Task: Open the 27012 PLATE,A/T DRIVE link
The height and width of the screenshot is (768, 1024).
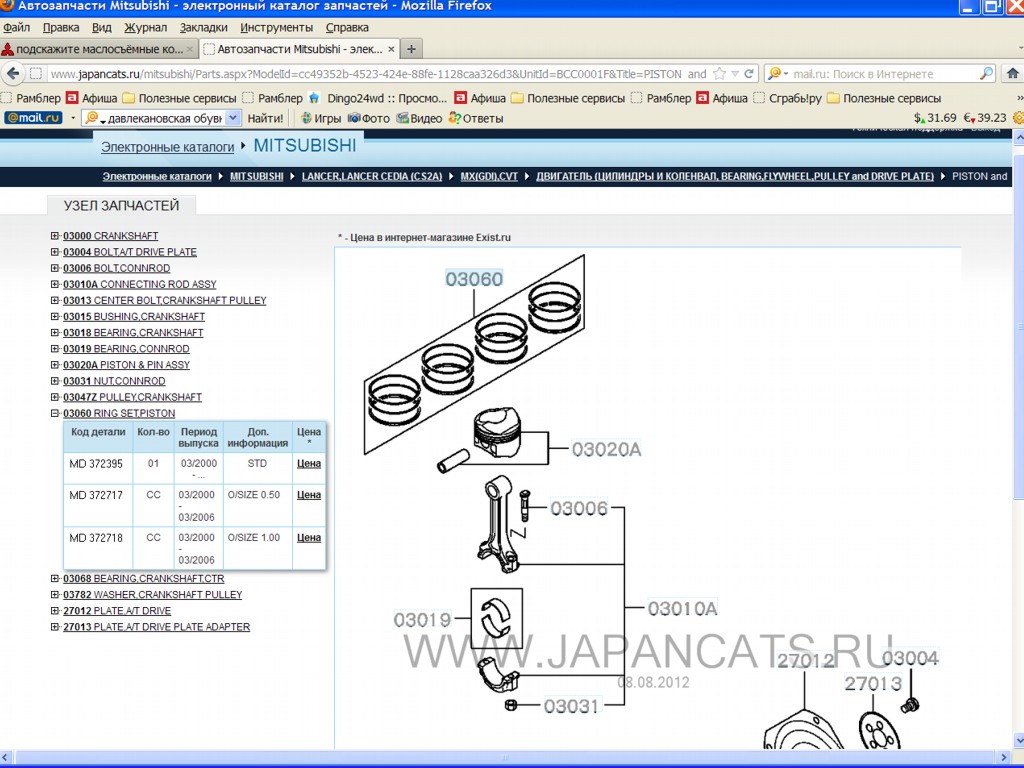Action: 117,611
